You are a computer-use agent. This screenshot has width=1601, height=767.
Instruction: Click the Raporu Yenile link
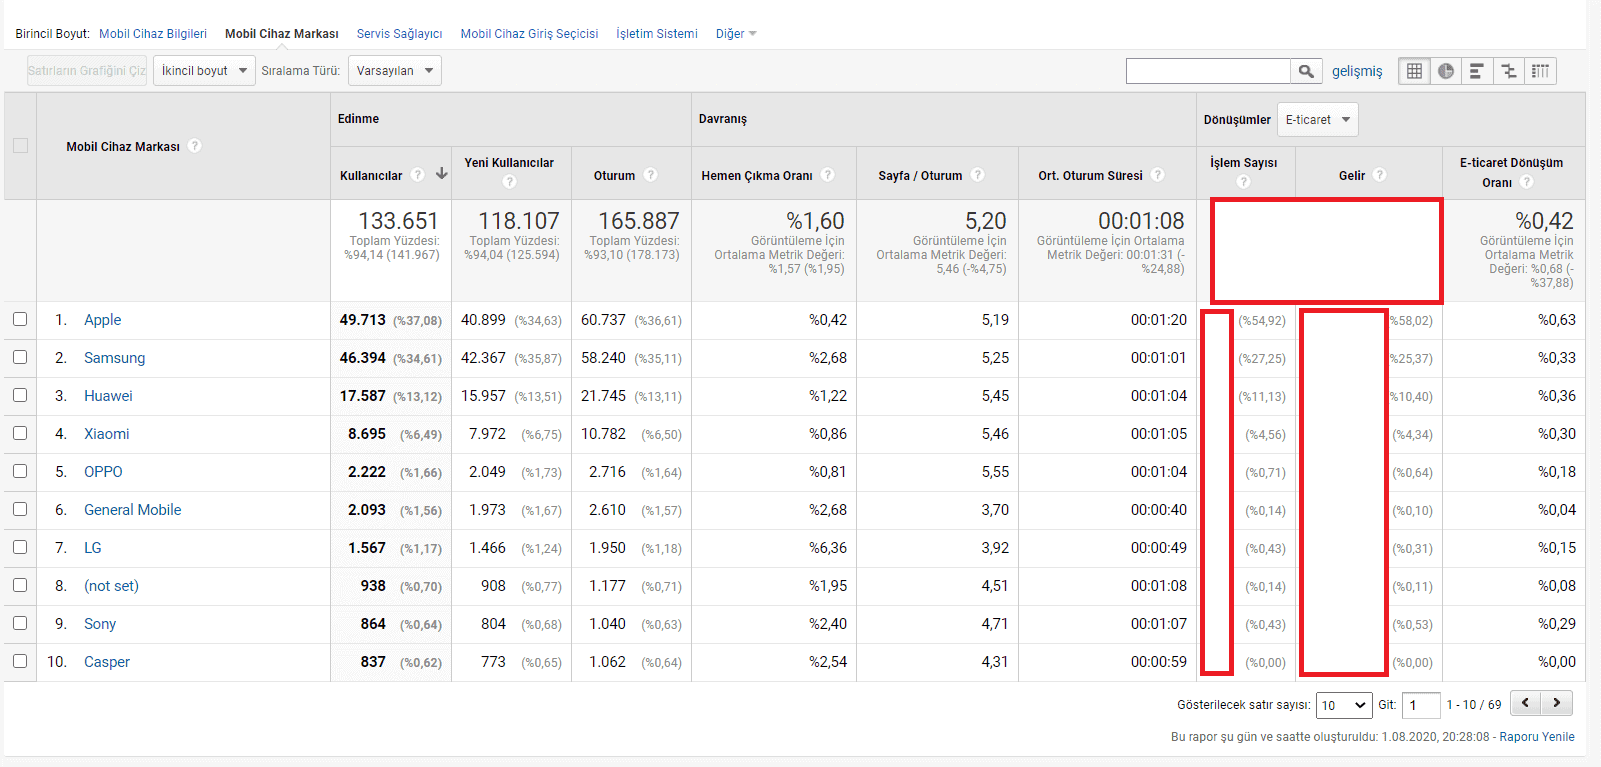1536,737
